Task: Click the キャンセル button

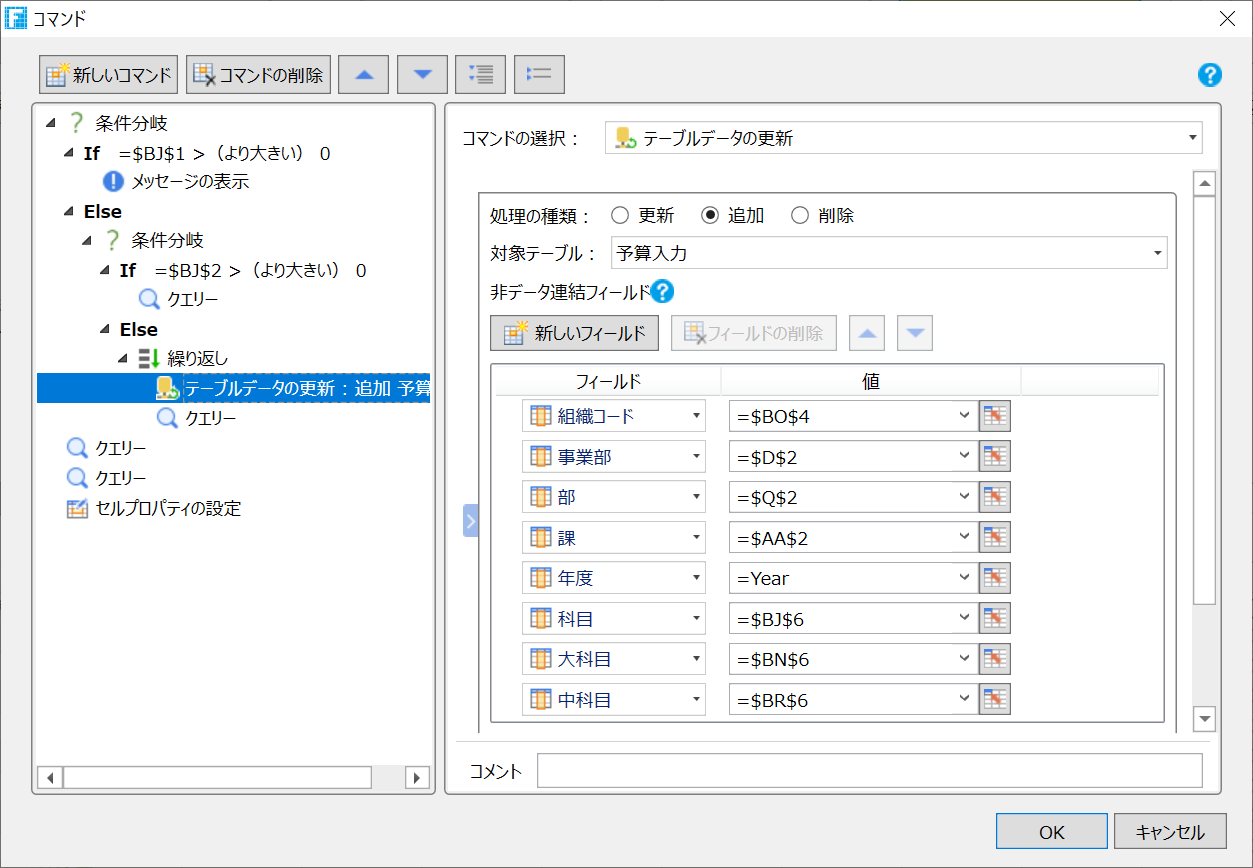Action: pyautogui.click(x=1170, y=831)
